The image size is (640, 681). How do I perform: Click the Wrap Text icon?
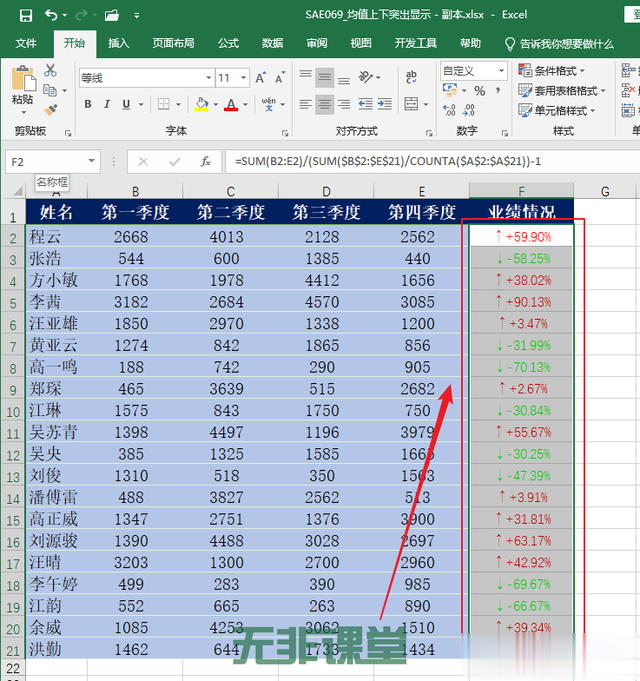point(411,77)
